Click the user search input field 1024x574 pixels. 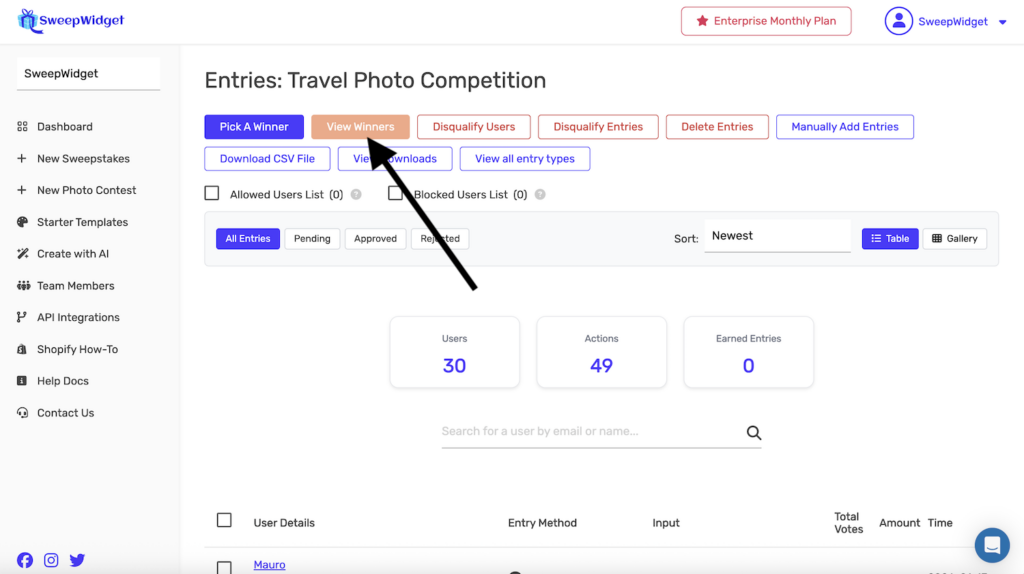click(x=590, y=432)
